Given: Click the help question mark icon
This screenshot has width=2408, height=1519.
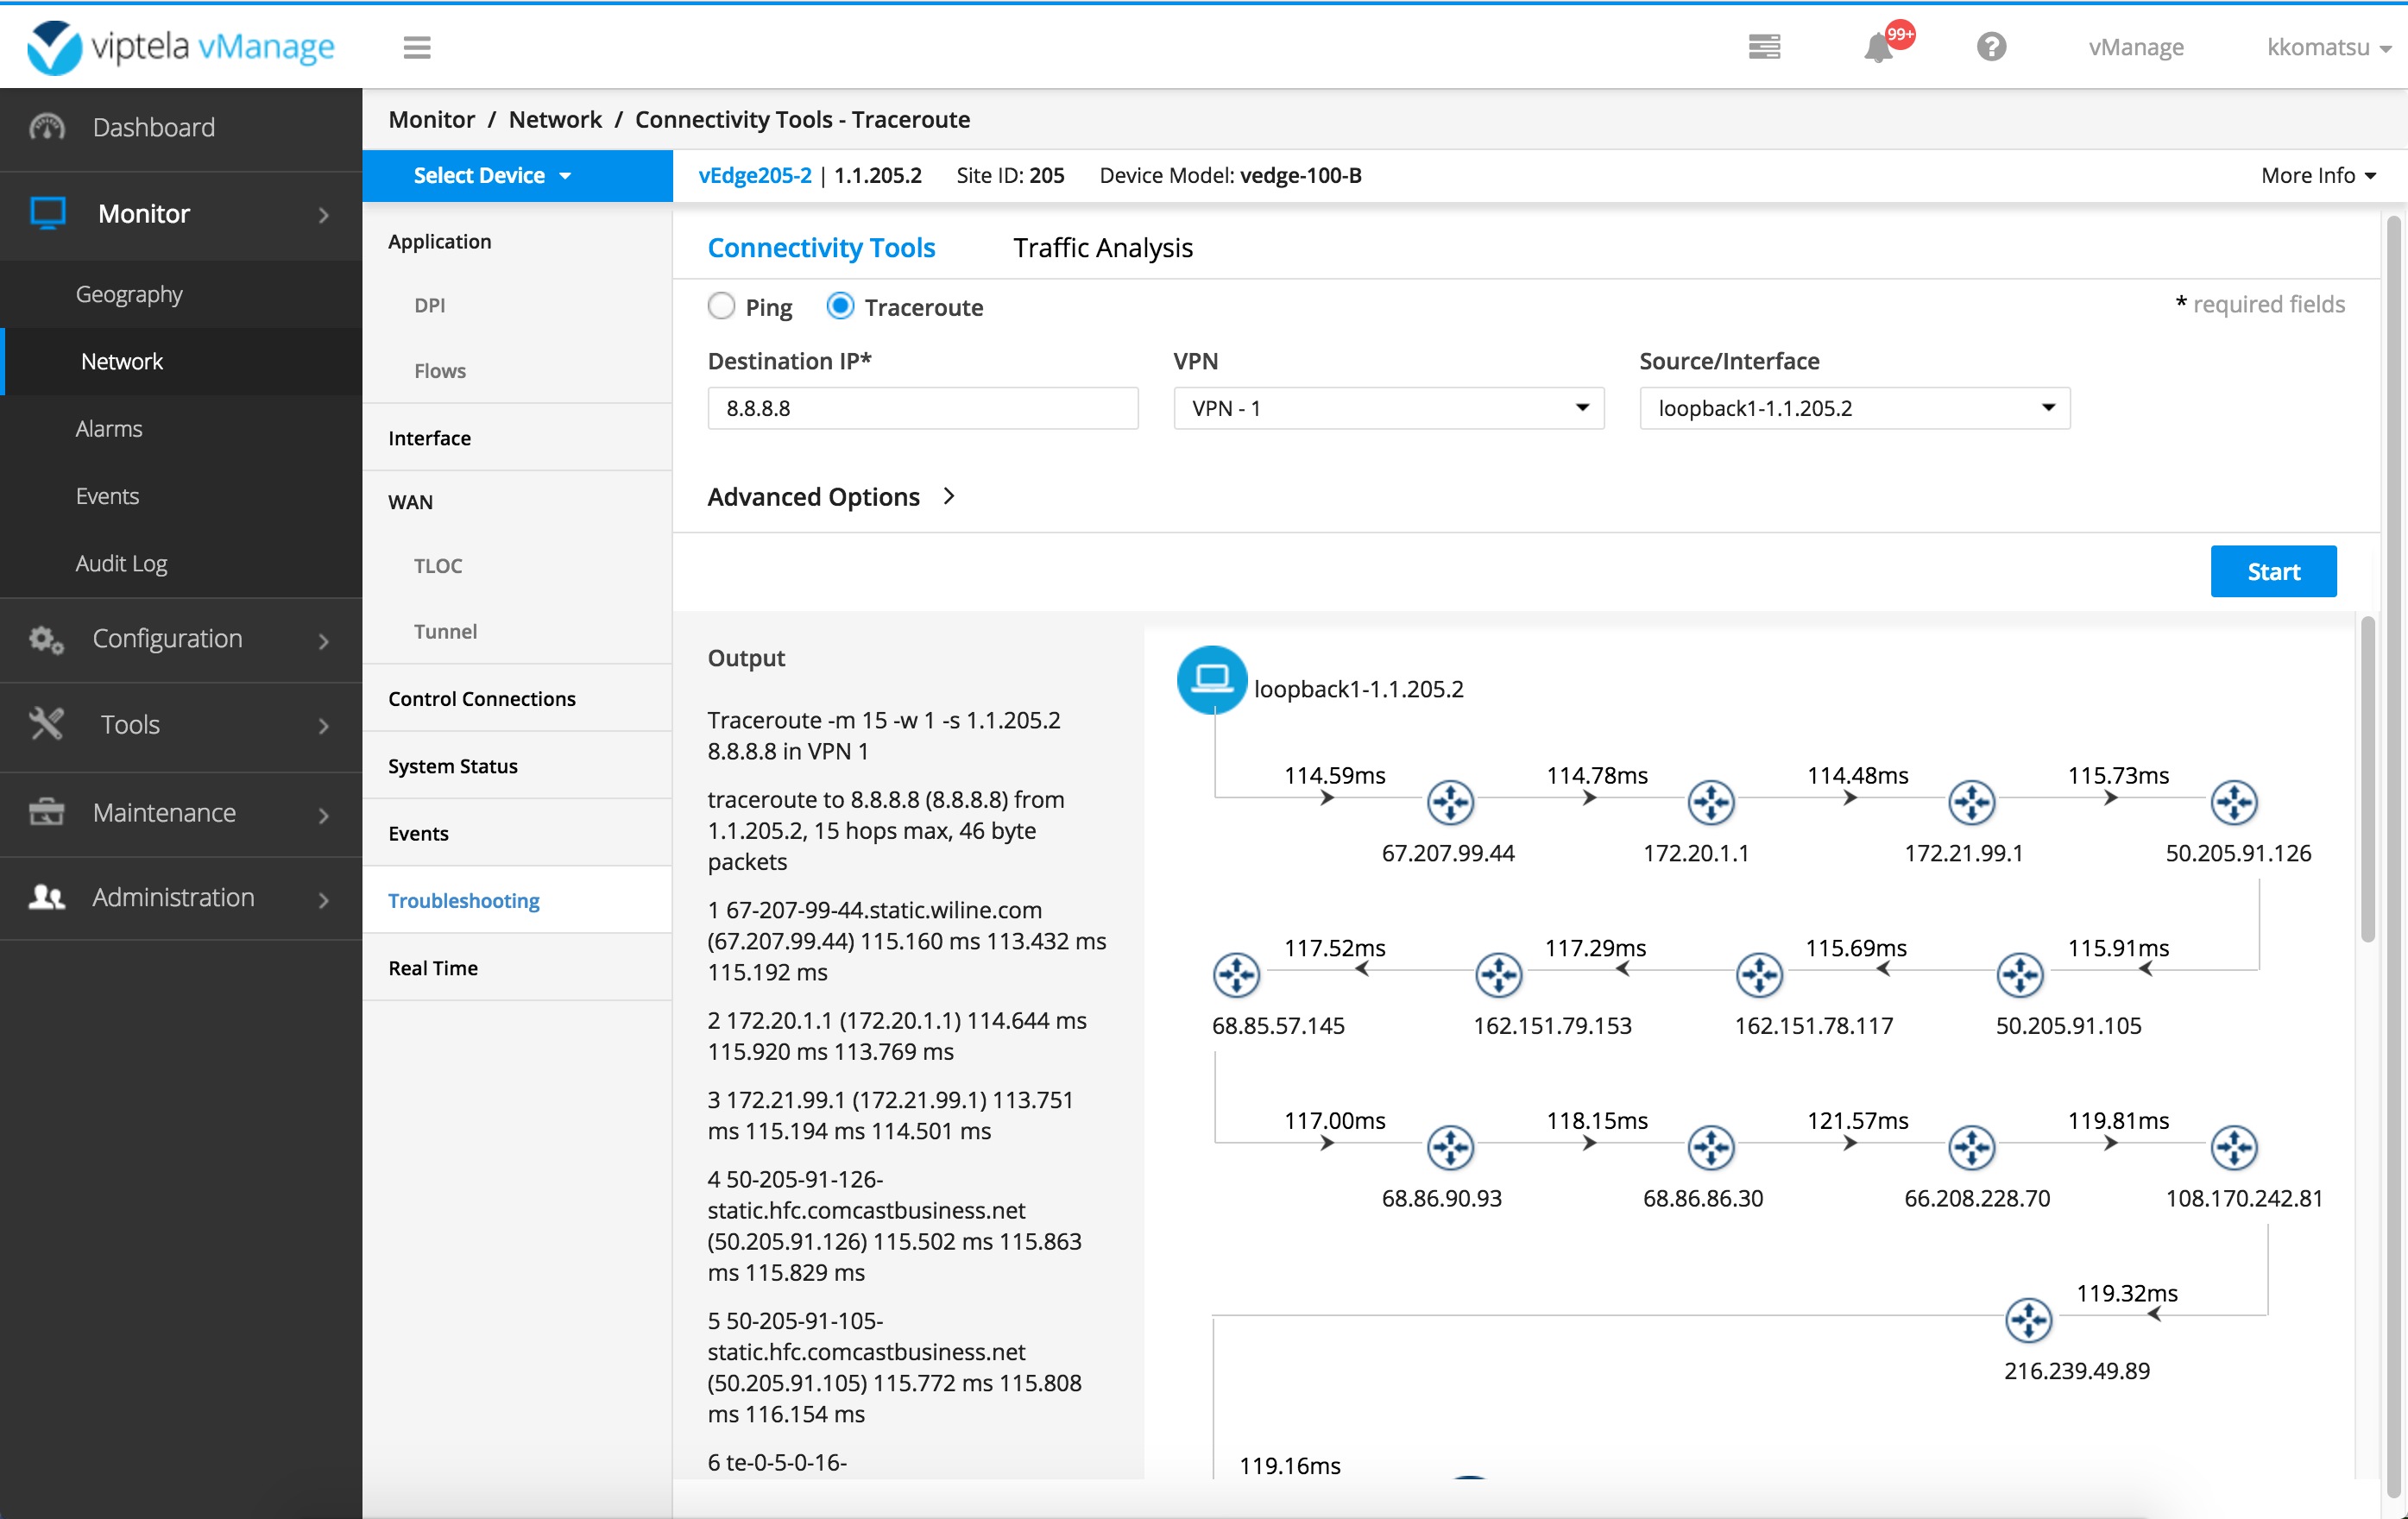Looking at the screenshot, I should coord(1990,47).
